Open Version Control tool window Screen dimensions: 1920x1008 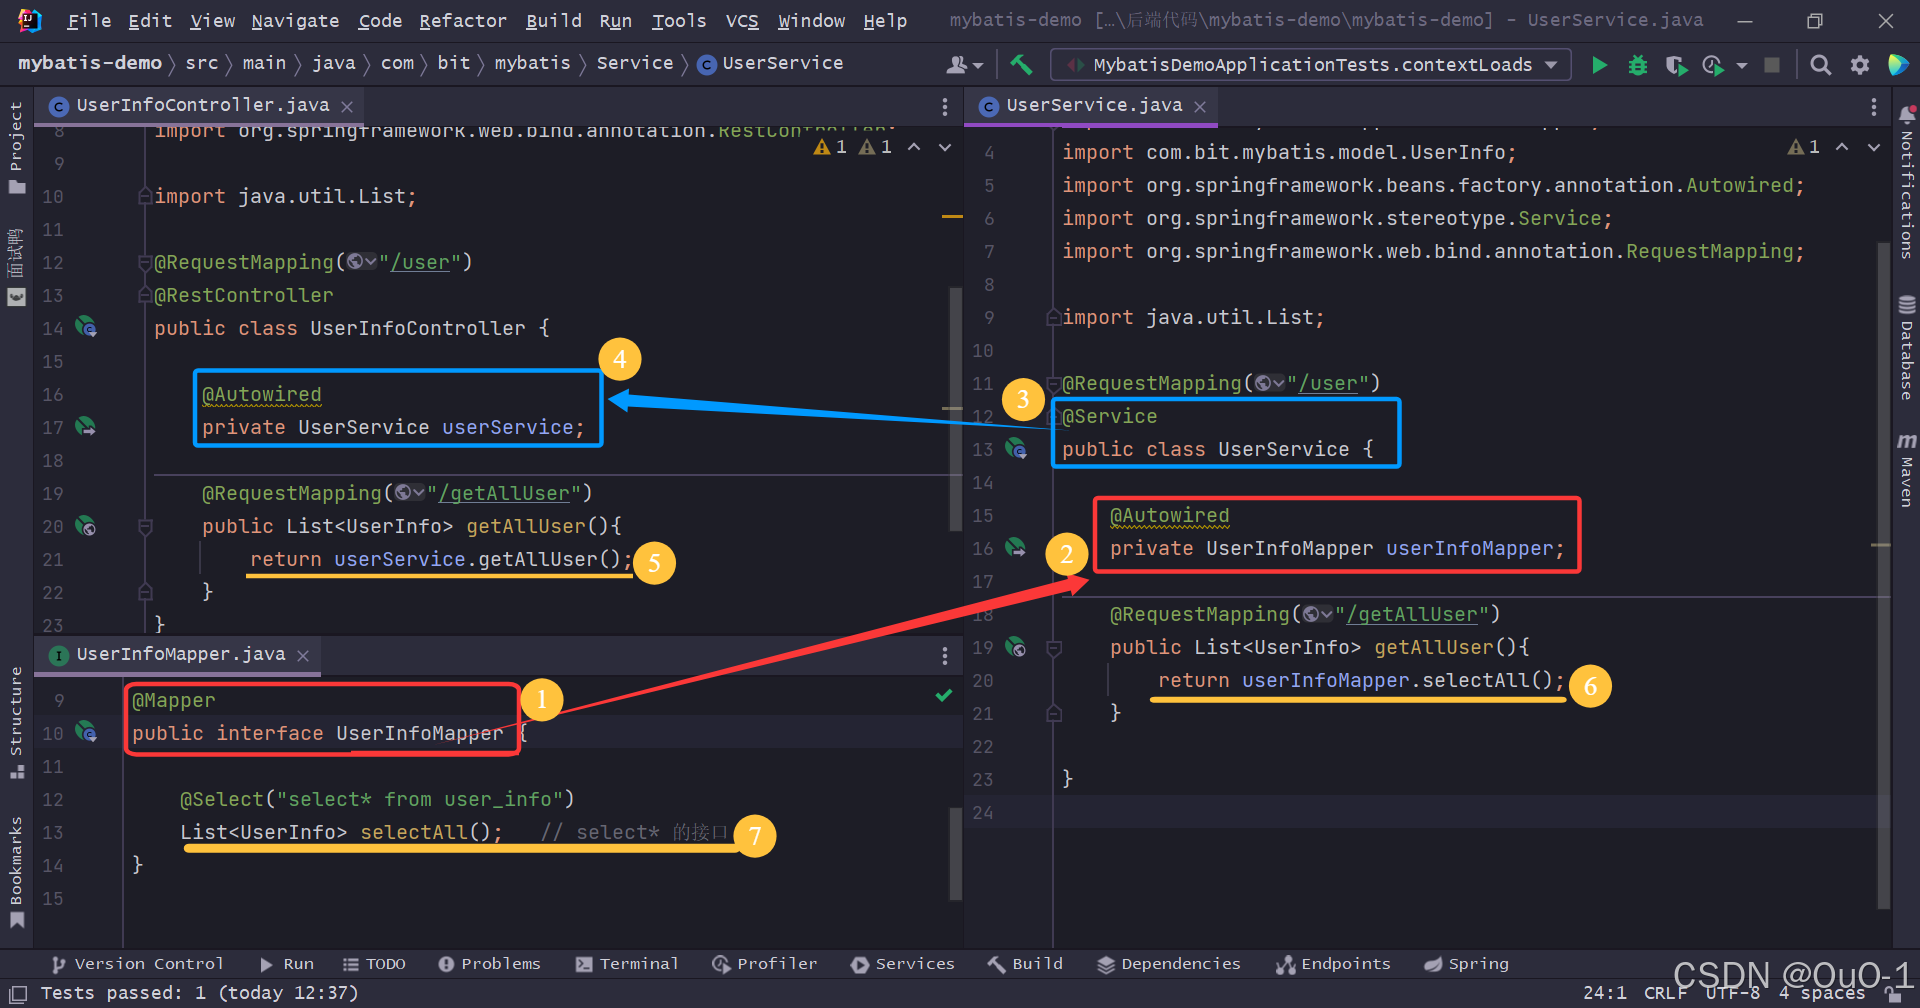coord(137,964)
